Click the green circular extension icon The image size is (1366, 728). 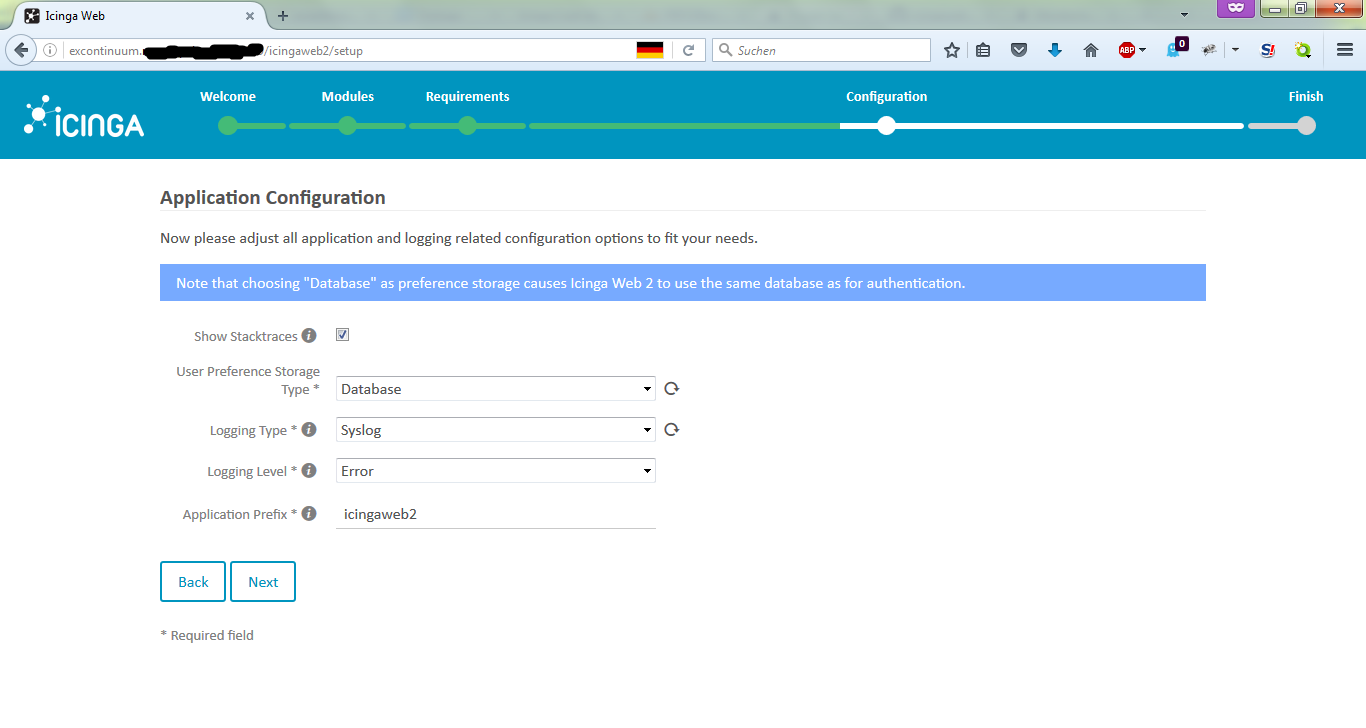coord(1303,50)
